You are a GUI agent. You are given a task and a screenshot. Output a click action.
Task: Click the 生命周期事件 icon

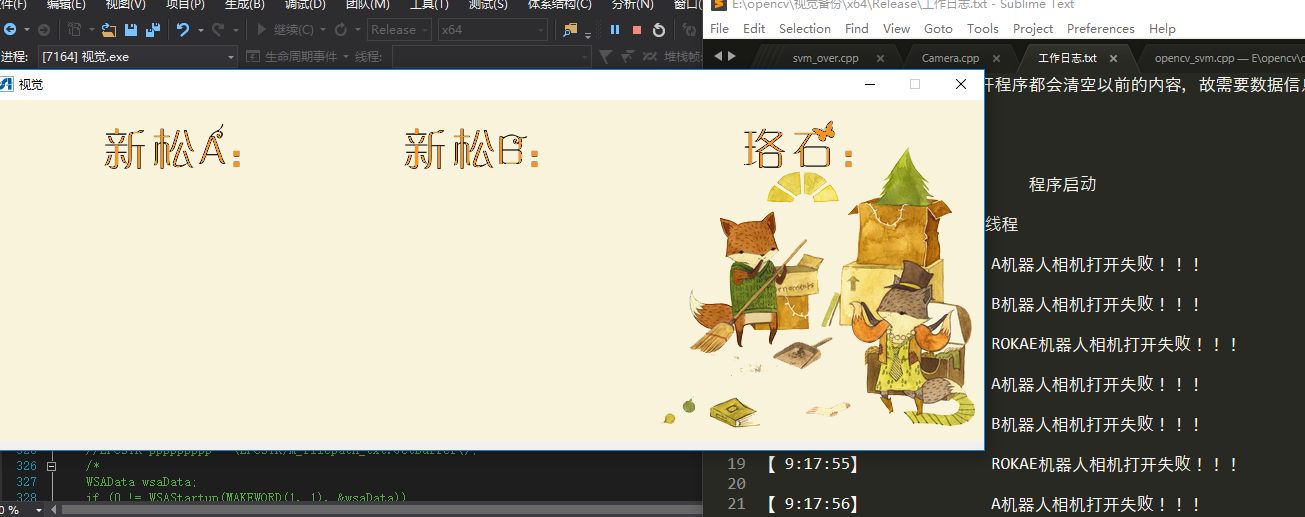click(253, 57)
